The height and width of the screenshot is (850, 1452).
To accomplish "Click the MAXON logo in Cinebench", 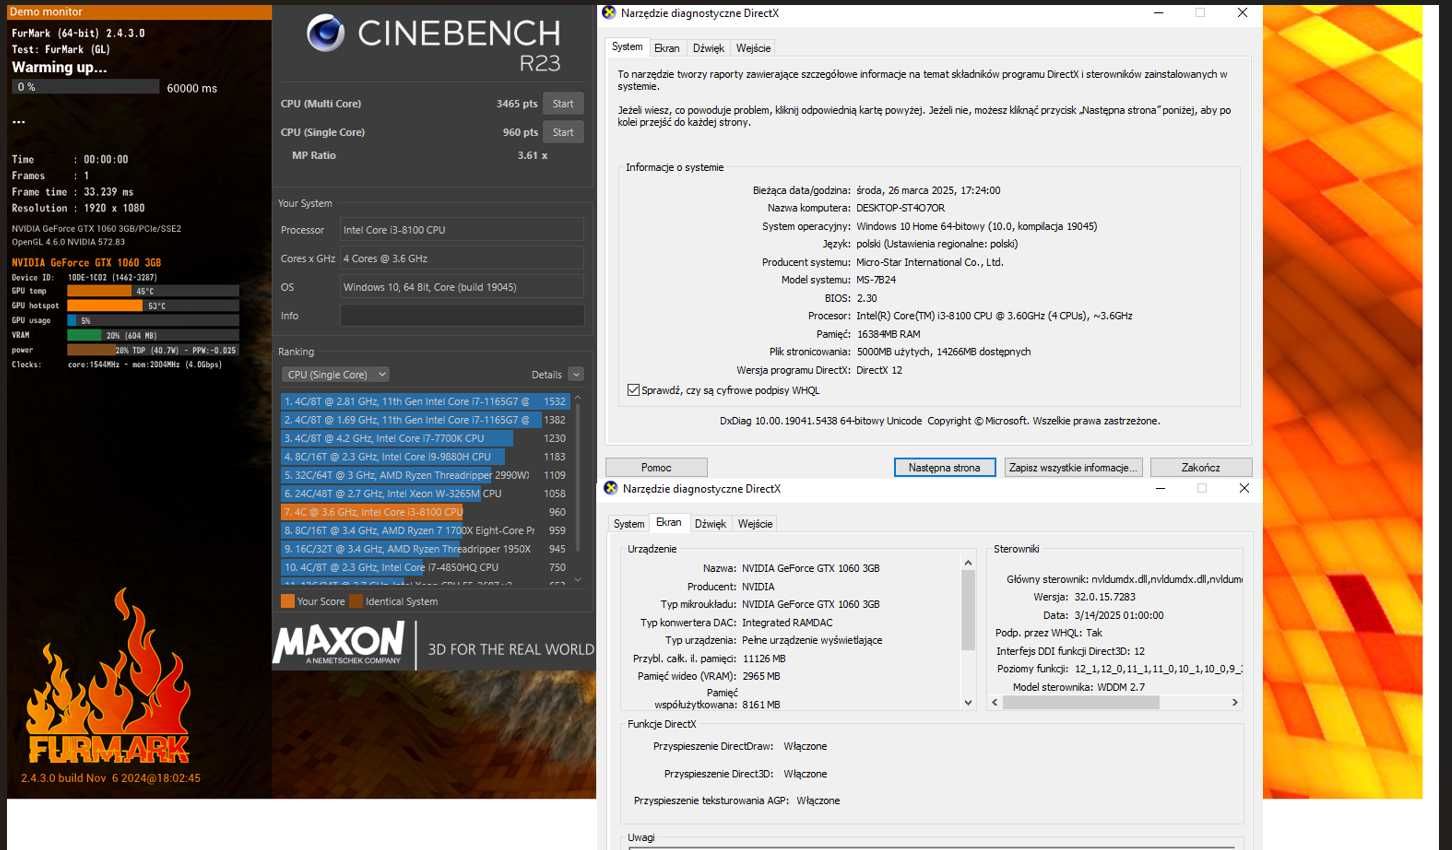I will coord(339,643).
